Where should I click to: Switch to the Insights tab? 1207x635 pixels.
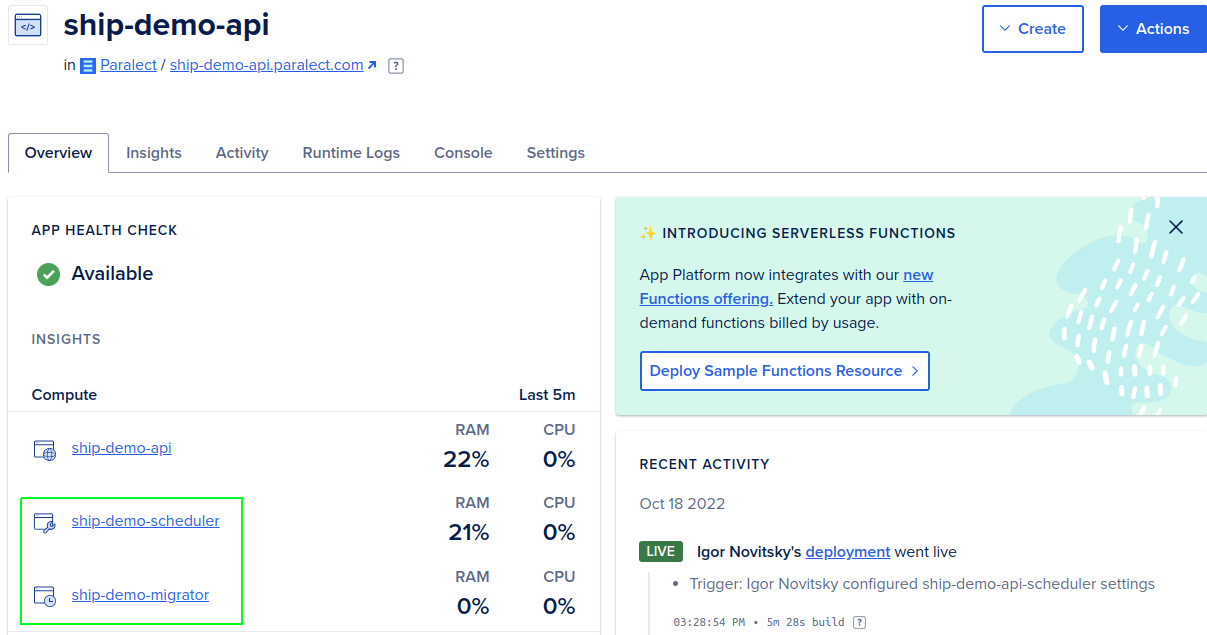(154, 153)
